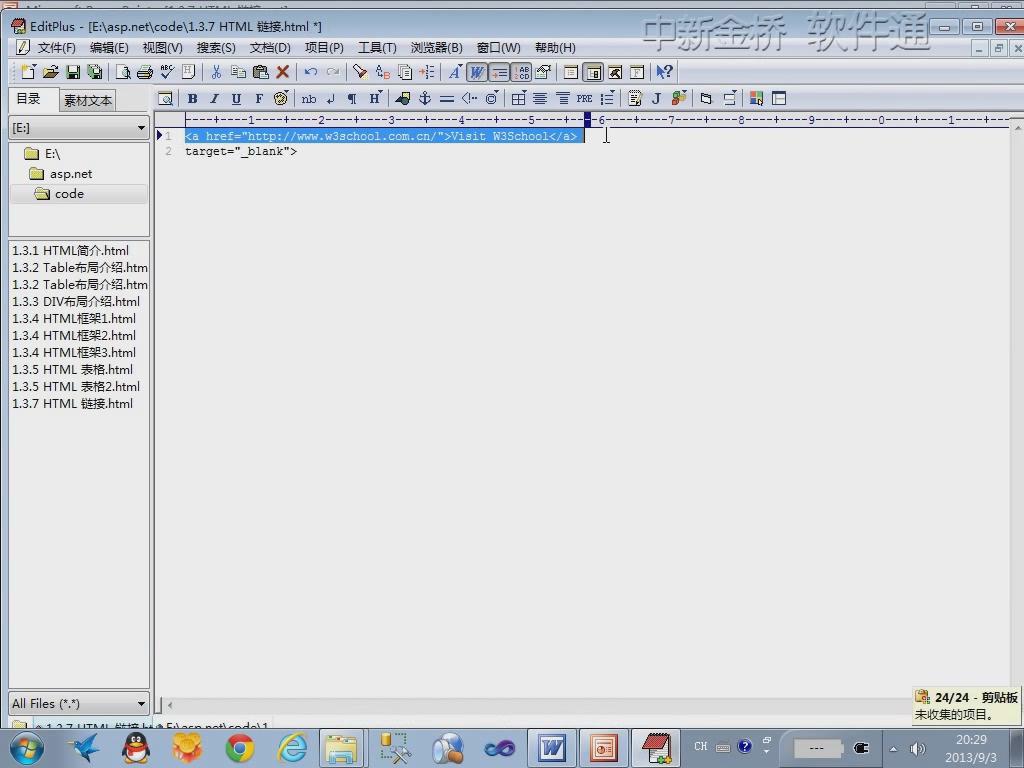The image size is (1024, 768).
Task: Open Word from the taskbar
Action: coord(552,748)
